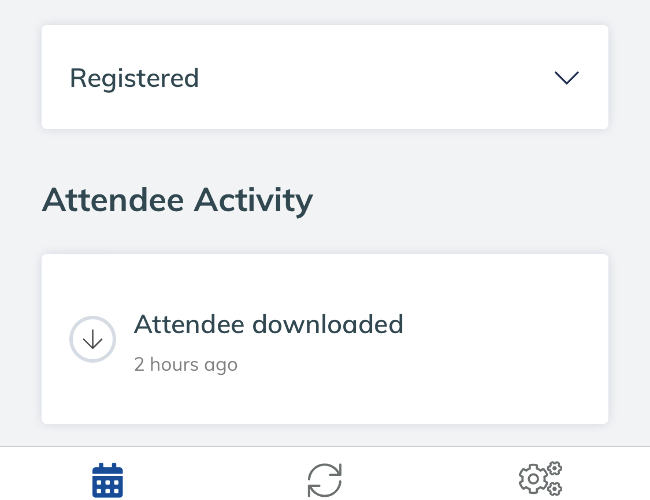This screenshot has width=650, height=500.
Task: Open the Registered status dropdown
Action: tap(325, 77)
